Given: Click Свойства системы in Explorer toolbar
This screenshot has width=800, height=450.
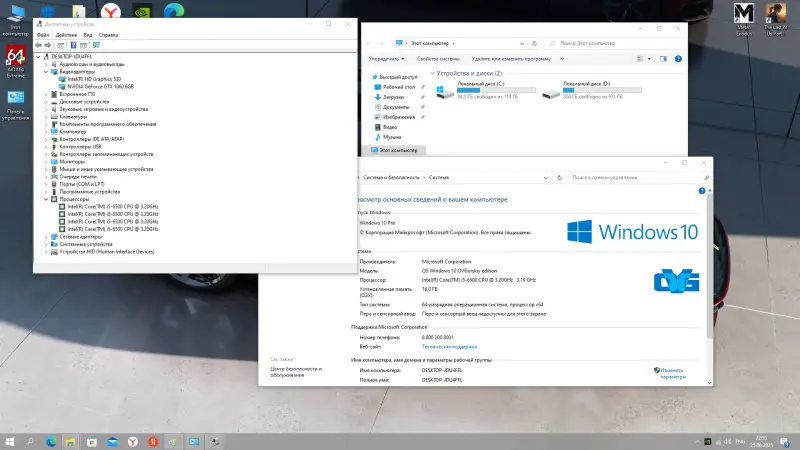Looking at the screenshot, I should (438, 59).
